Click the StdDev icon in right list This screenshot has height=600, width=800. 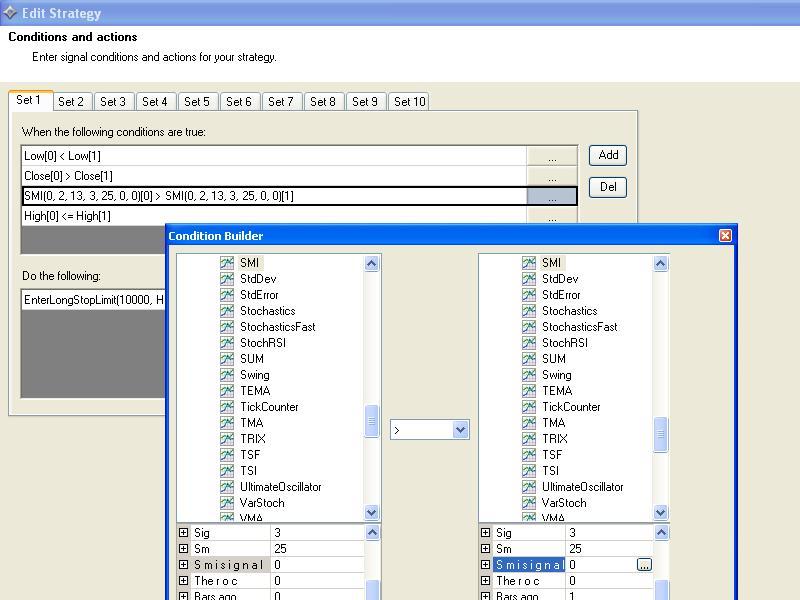529,279
